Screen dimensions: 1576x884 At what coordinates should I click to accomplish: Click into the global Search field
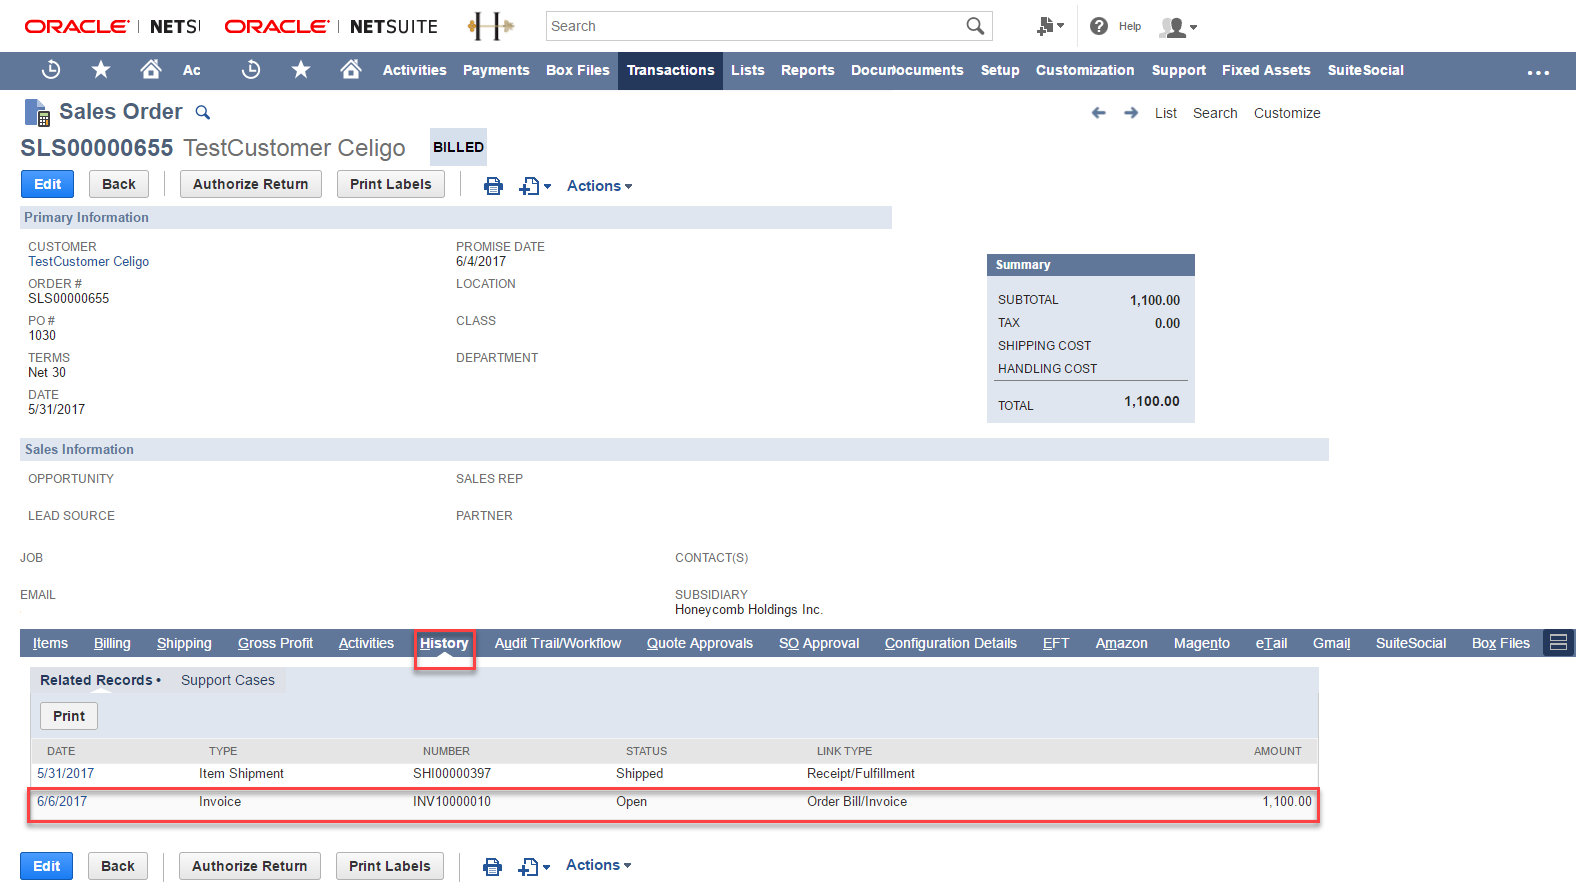pos(755,26)
